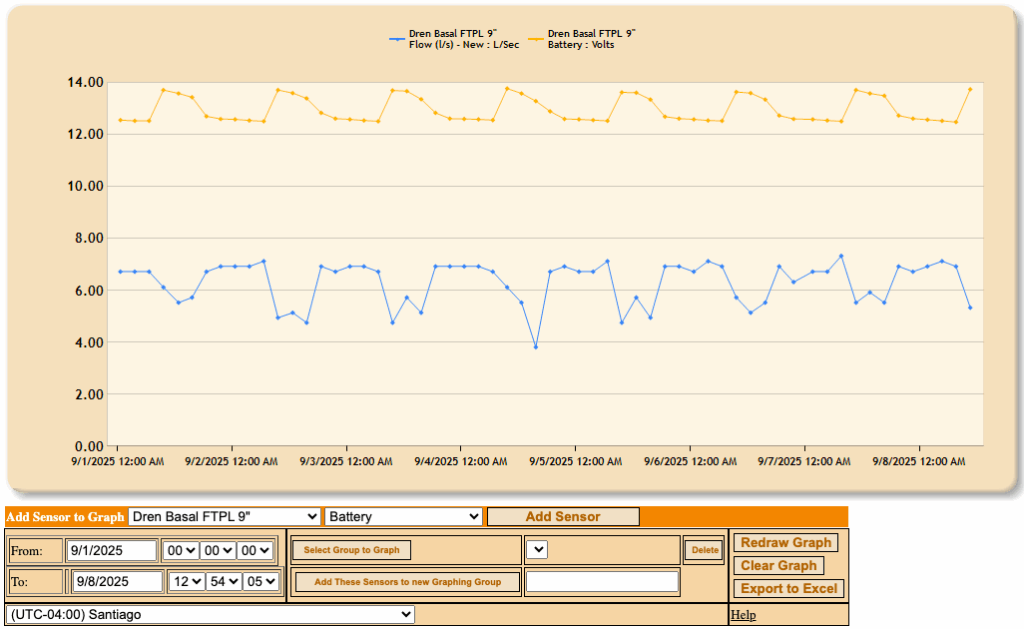
Task: Open the To seconds dropdown showing 05
Action: tap(261, 581)
